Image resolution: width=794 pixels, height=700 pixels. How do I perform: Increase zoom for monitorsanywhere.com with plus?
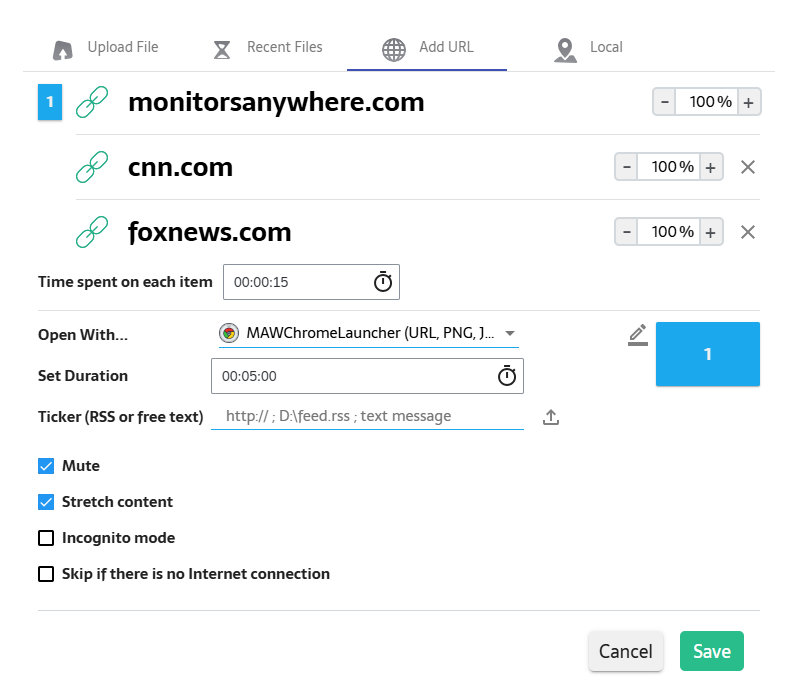coord(748,102)
